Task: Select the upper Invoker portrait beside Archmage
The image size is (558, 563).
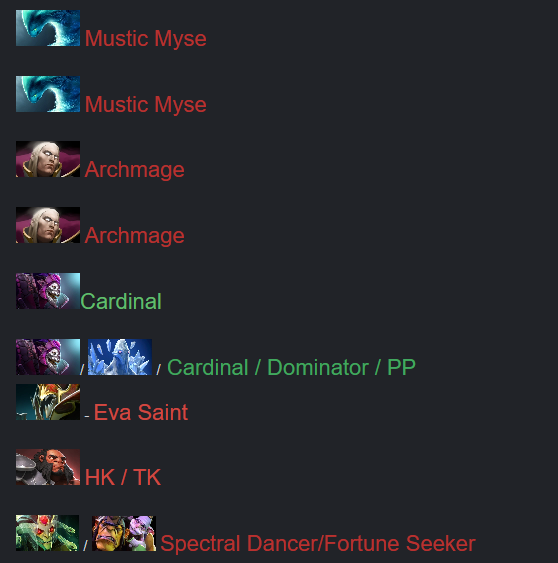Action: 48,159
